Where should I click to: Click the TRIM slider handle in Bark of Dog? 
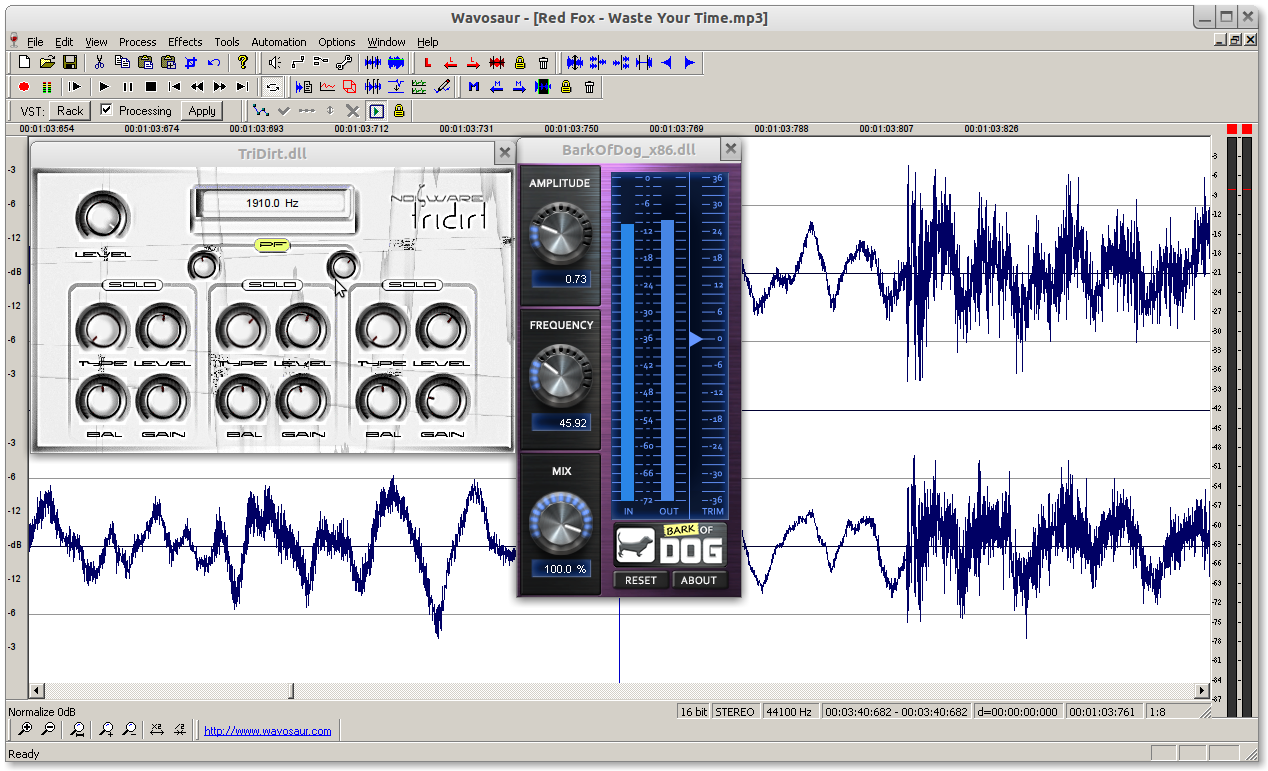pos(696,340)
